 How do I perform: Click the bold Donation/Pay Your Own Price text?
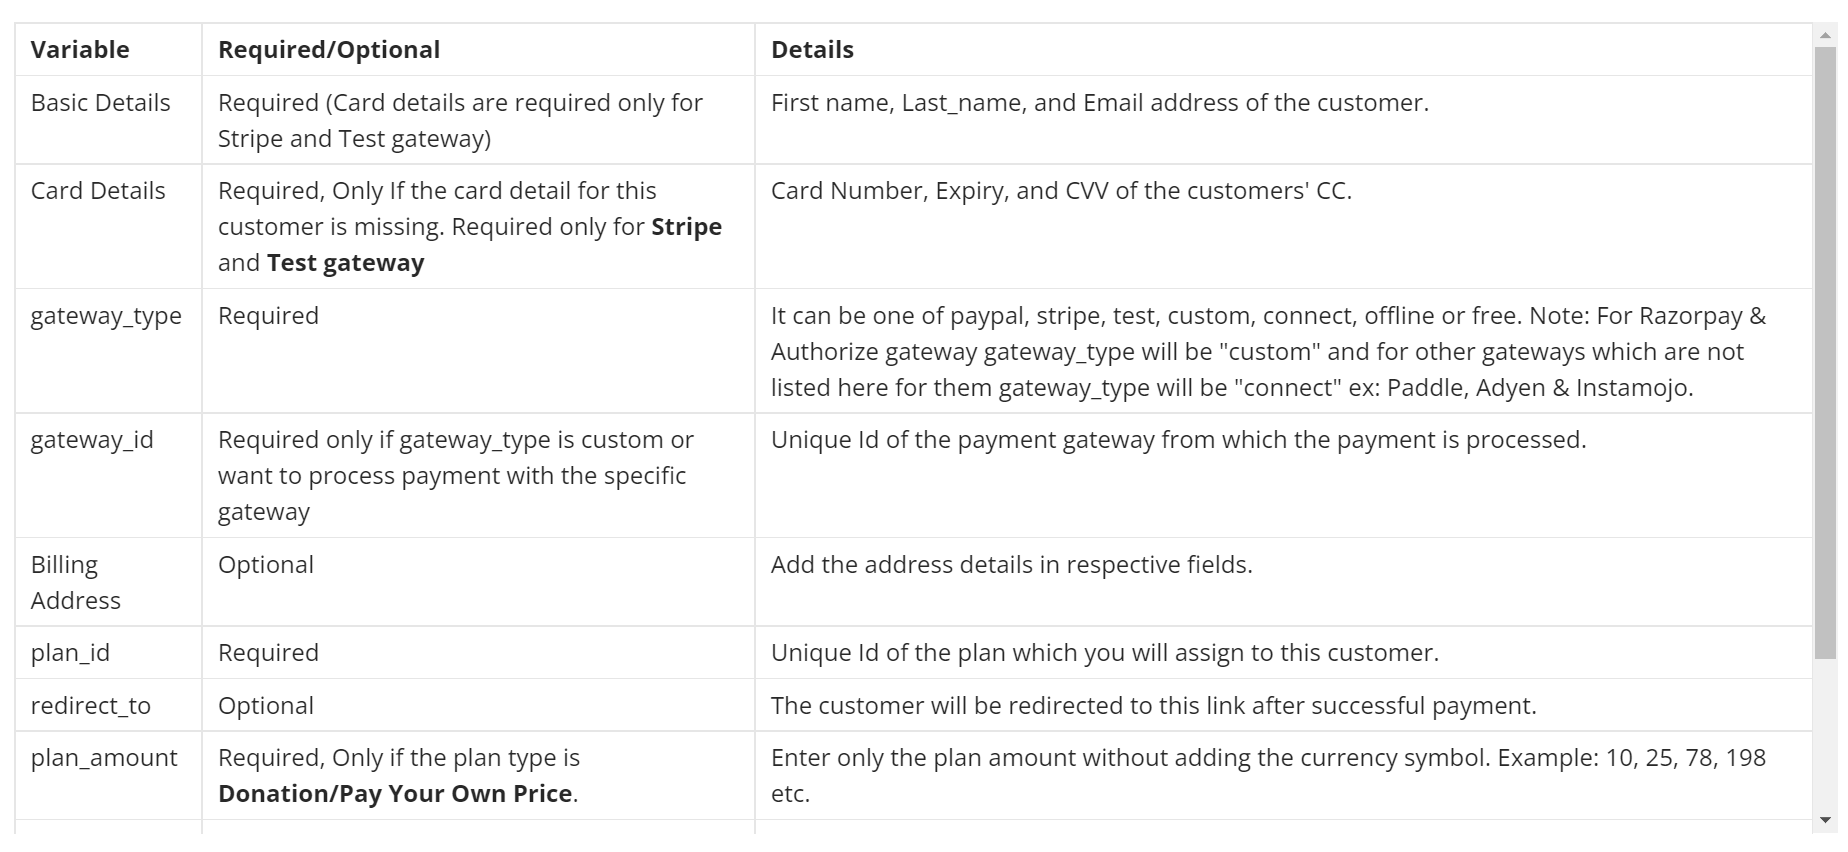point(395,794)
